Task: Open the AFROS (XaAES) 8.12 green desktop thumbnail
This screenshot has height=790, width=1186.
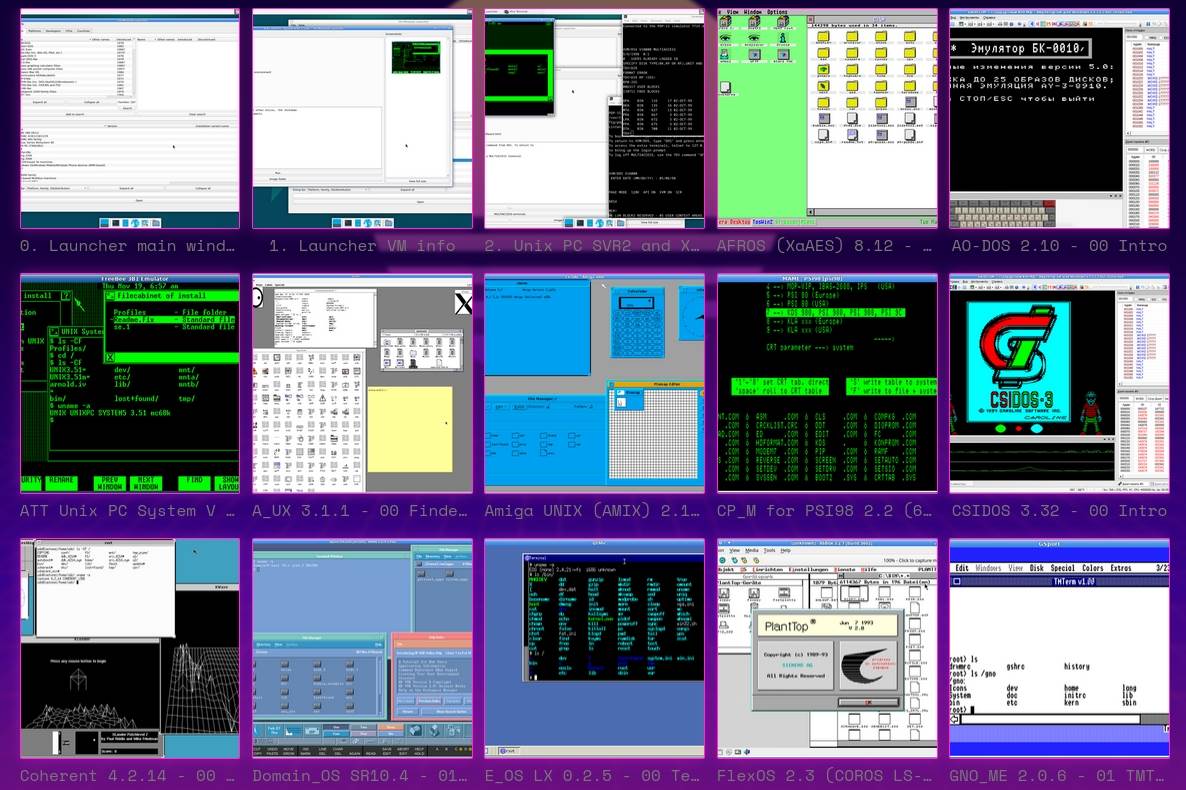Action: point(827,119)
